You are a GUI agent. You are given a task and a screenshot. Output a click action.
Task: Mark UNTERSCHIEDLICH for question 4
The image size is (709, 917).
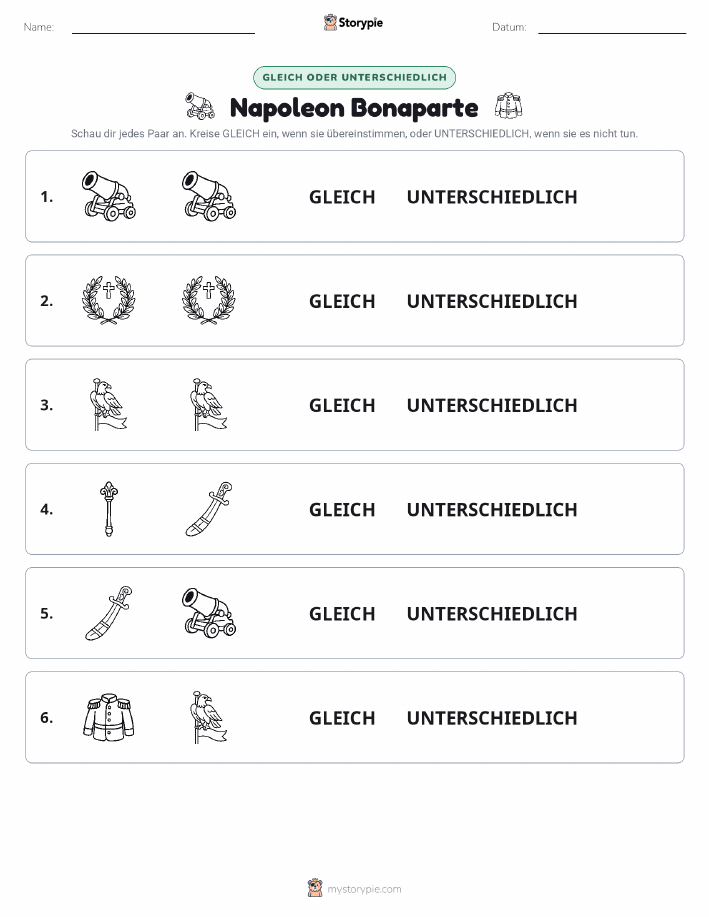(x=492, y=509)
